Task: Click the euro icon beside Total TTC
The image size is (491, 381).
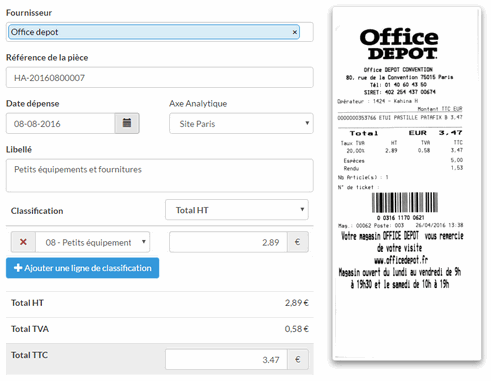Action: pos(298,360)
